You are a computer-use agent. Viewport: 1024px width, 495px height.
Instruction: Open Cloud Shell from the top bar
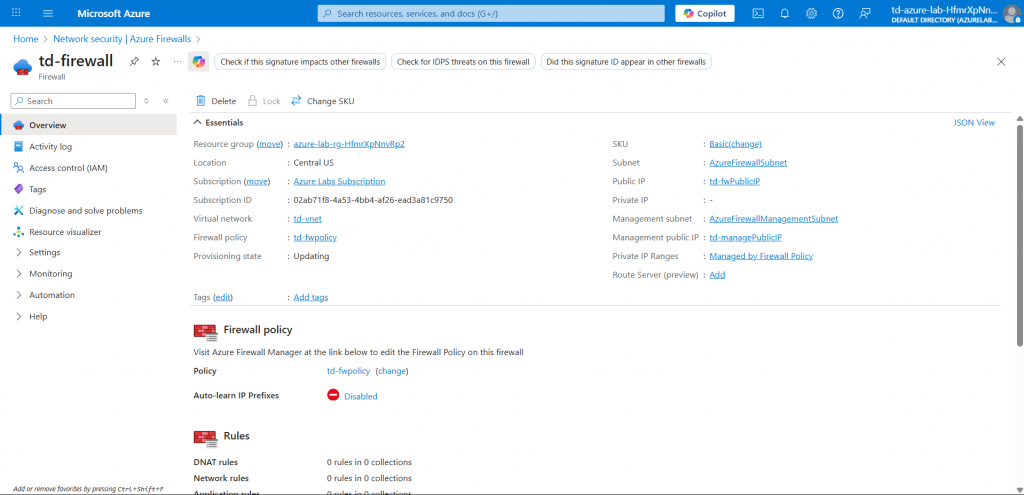[x=758, y=13]
